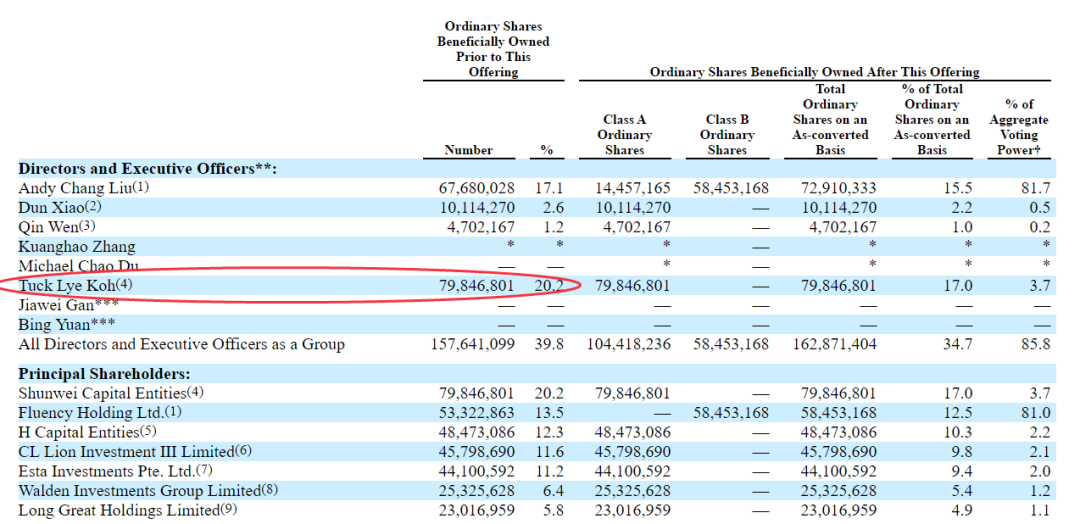This screenshot has width=1080, height=524.
Task: Select the All Directors and Executive Officers row label
Action: click(x=181, y=344)
